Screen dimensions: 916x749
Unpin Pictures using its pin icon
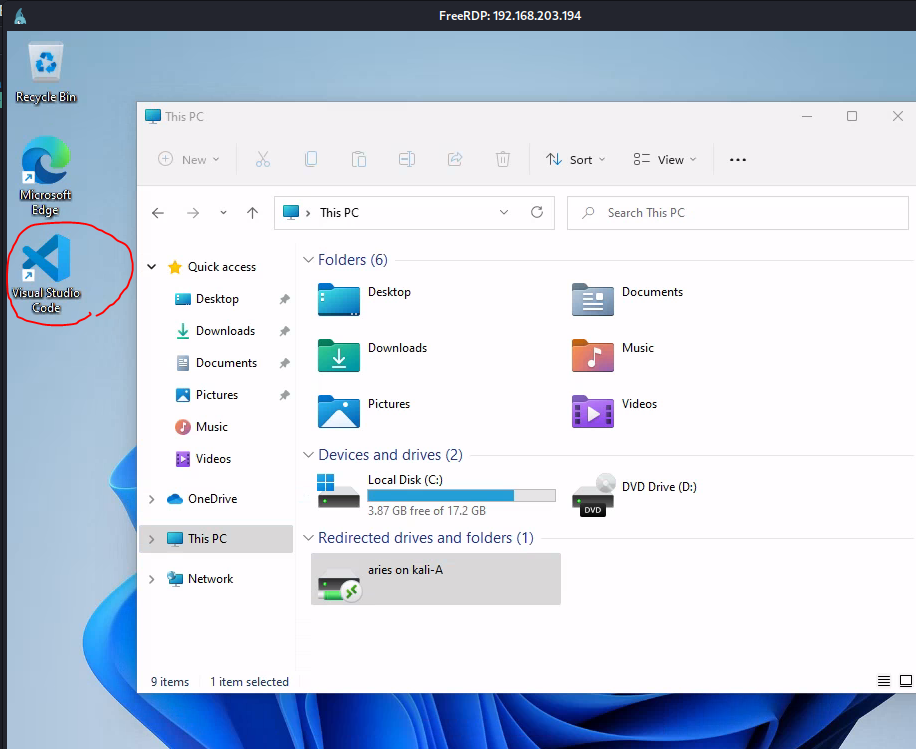(284, 395)
